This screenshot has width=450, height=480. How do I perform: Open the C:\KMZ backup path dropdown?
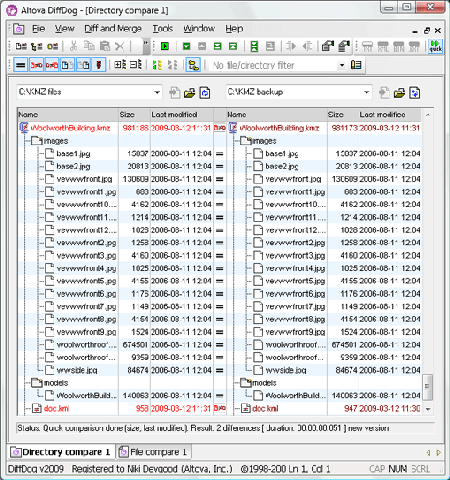[366, 92]
